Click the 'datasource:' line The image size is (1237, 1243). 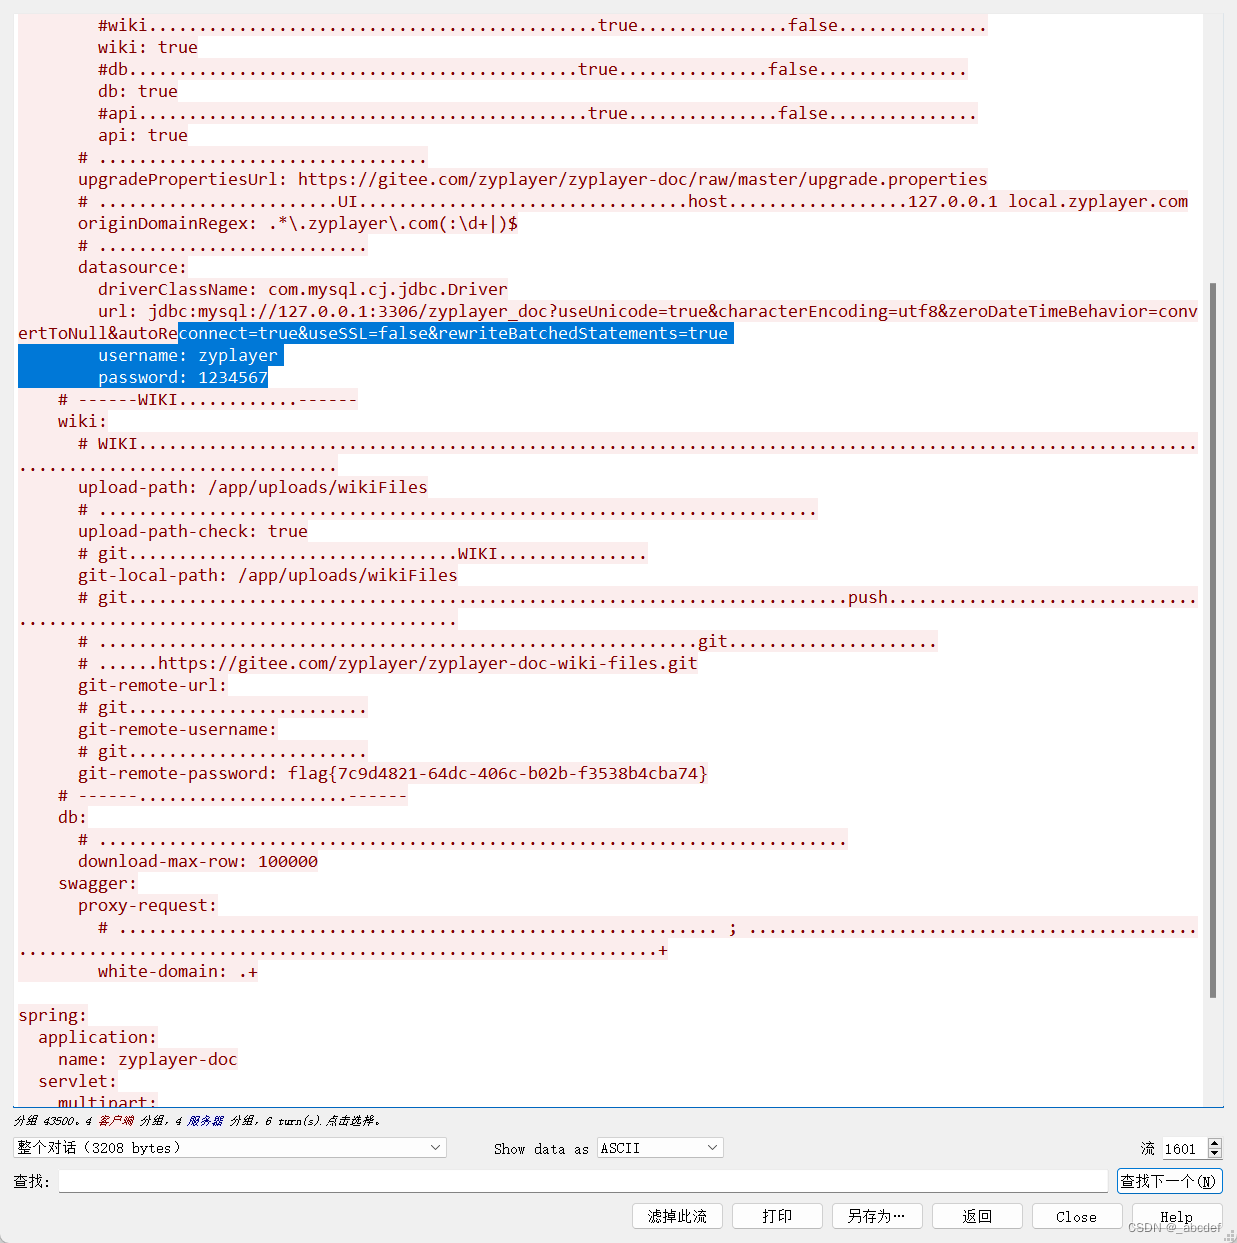click(x=133, y=267)
